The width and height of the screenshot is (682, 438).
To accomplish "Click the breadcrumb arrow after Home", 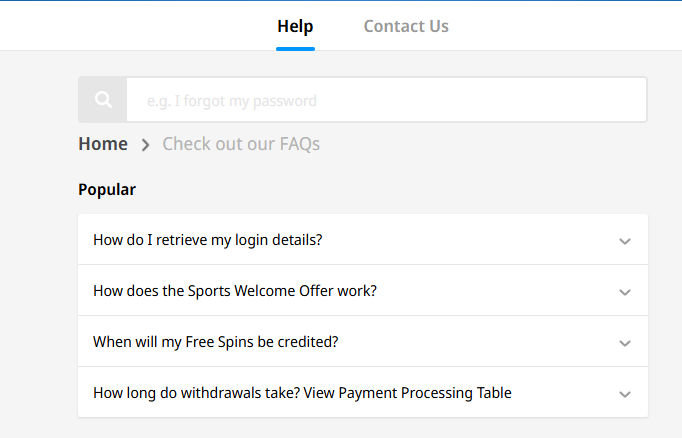I will pyautogui.click(x=145, y=145).
